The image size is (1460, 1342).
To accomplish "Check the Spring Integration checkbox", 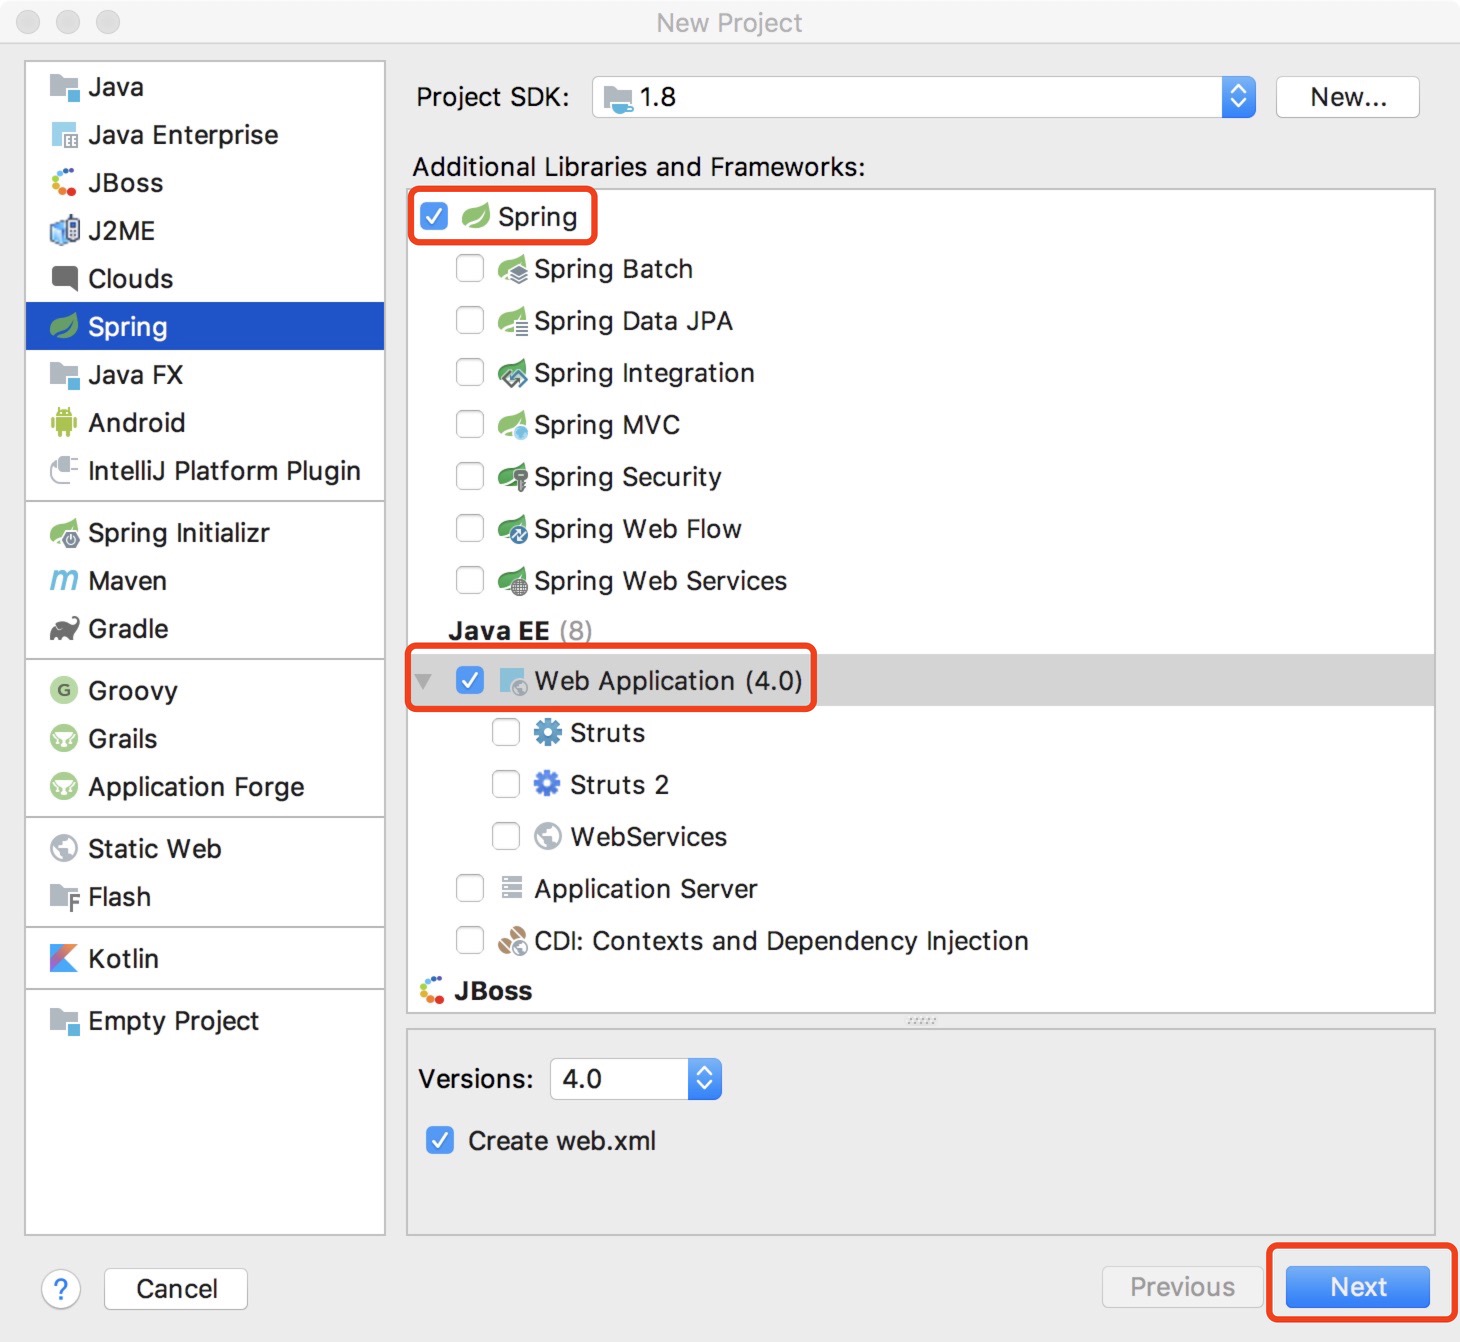I will tap(470, 372).
